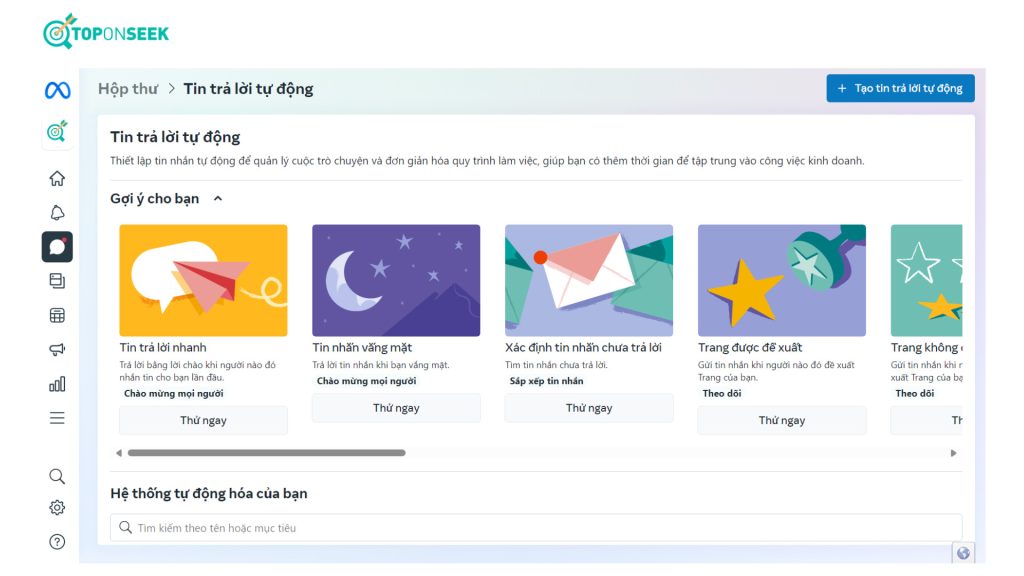Image resolution: width=1024 pixels, height=576 pixels.
Task: Click the Meta logo icon in sidebar
Action: (x=57, y=91)
